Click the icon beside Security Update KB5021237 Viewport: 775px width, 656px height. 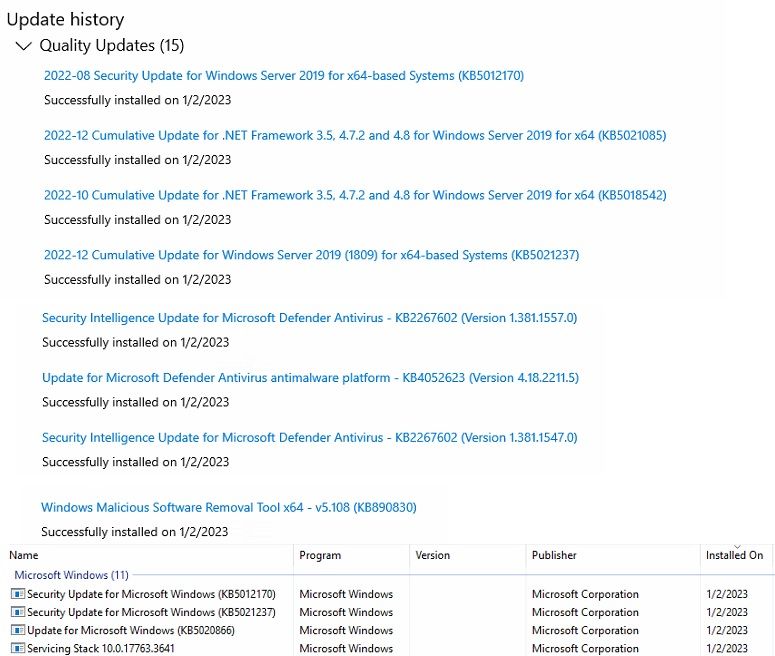point(18,612)
